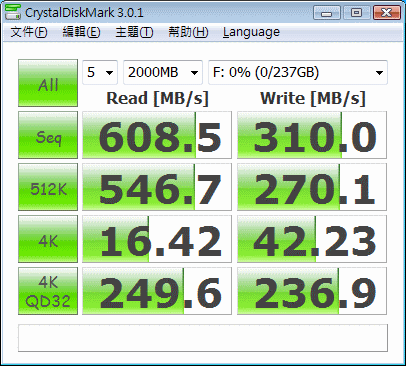Expand the drive dropdown showing F: 0%
The height and width of the screenshot is (366, 406).
coord(298,72)
